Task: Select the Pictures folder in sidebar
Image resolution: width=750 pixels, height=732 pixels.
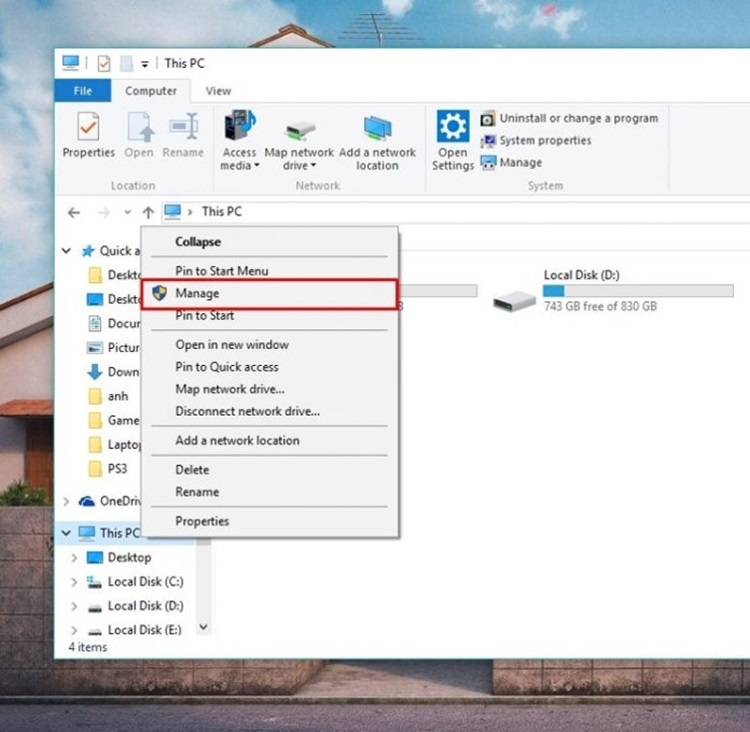Action: click(113, 347)
